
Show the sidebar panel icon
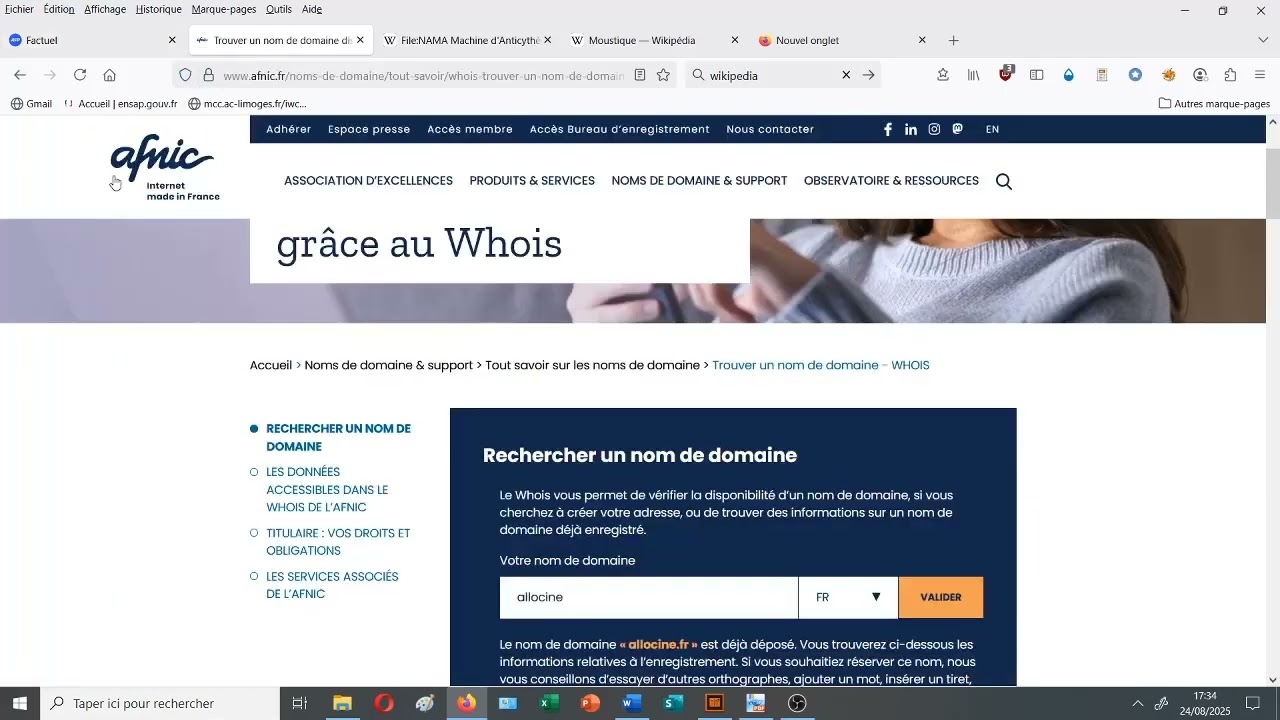click(1037, 75)
